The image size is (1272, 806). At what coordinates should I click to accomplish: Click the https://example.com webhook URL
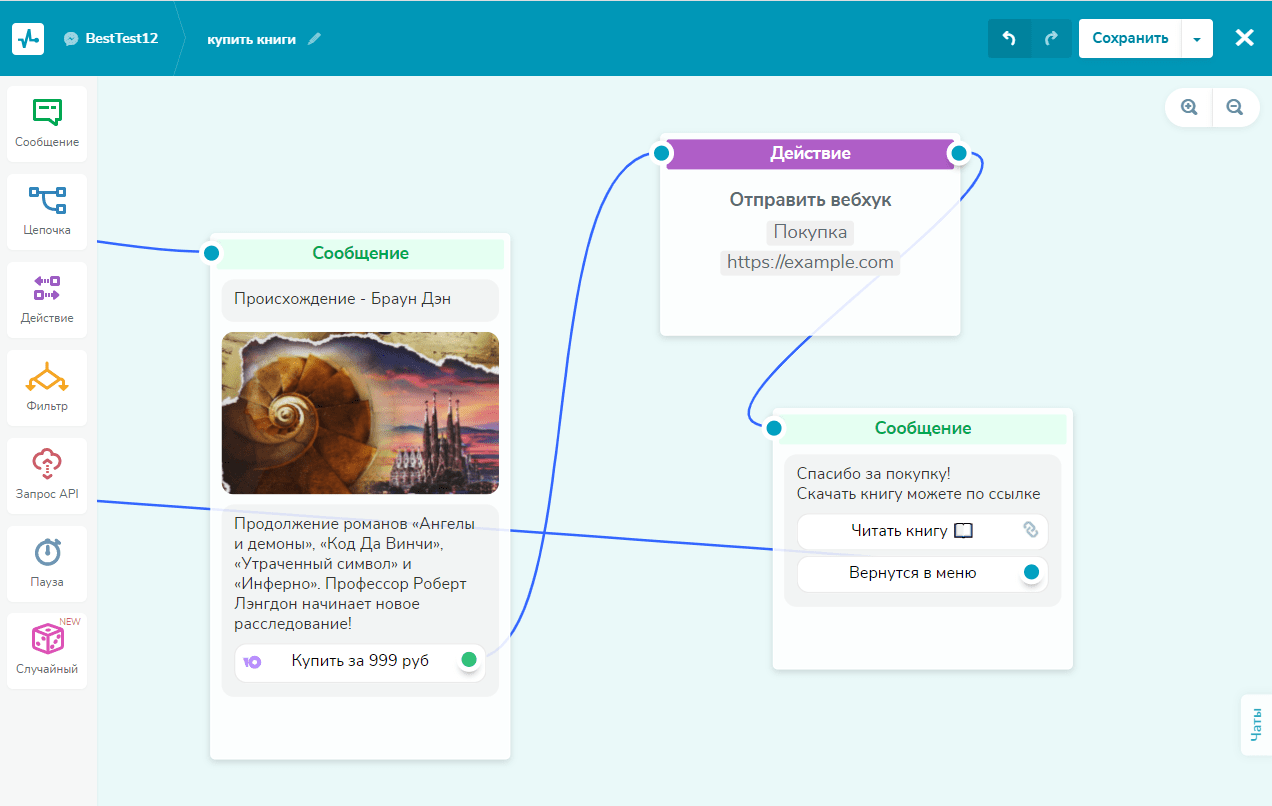(x=810, y=262)
